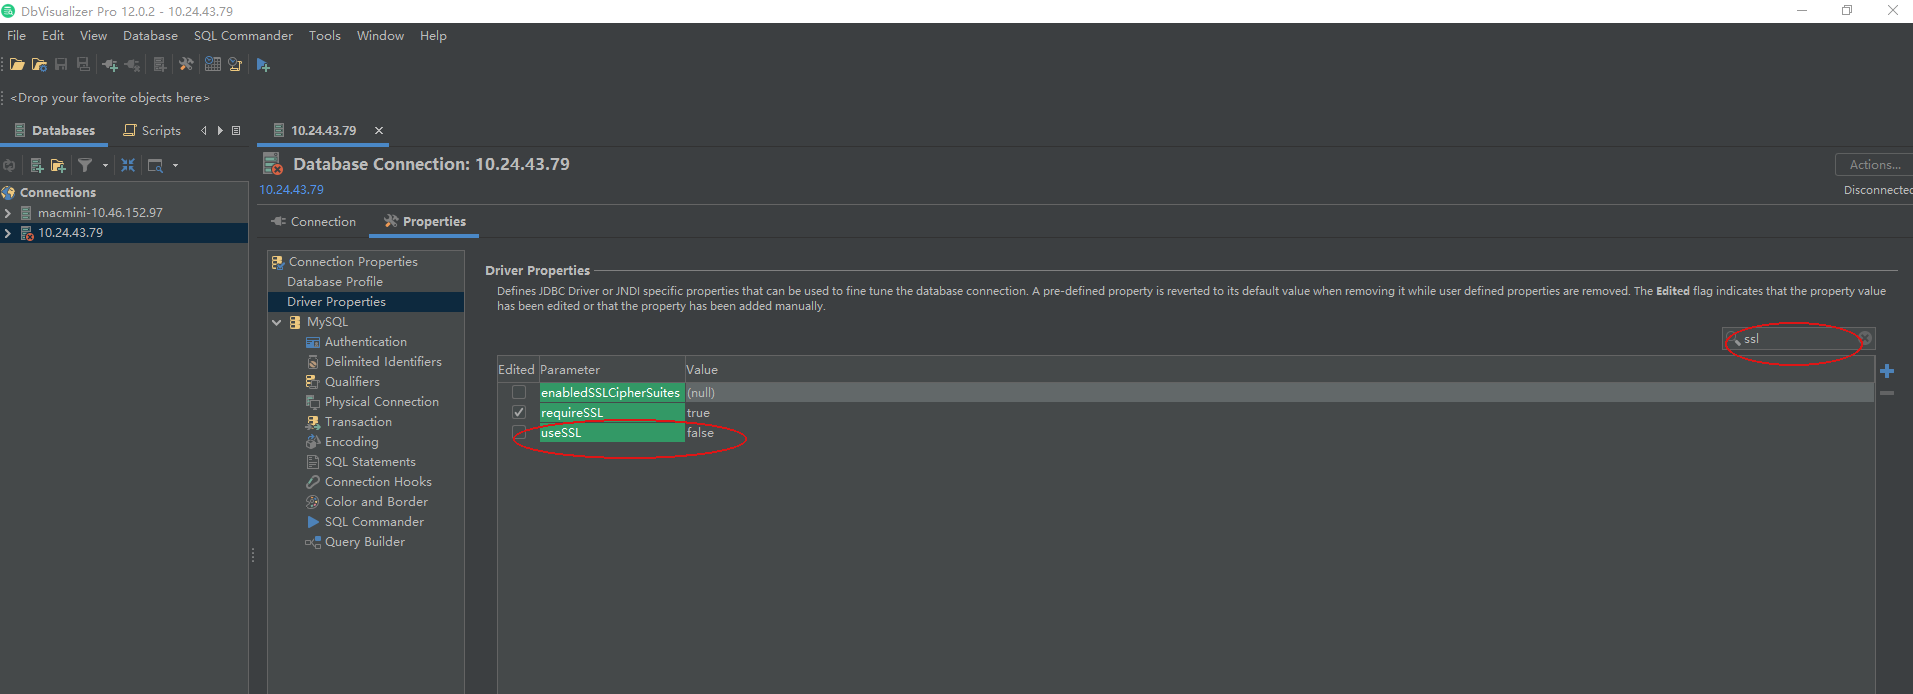The image size is (1913, 694).
Task: Select Authentication under MySQL
Action: click(366, 341)
